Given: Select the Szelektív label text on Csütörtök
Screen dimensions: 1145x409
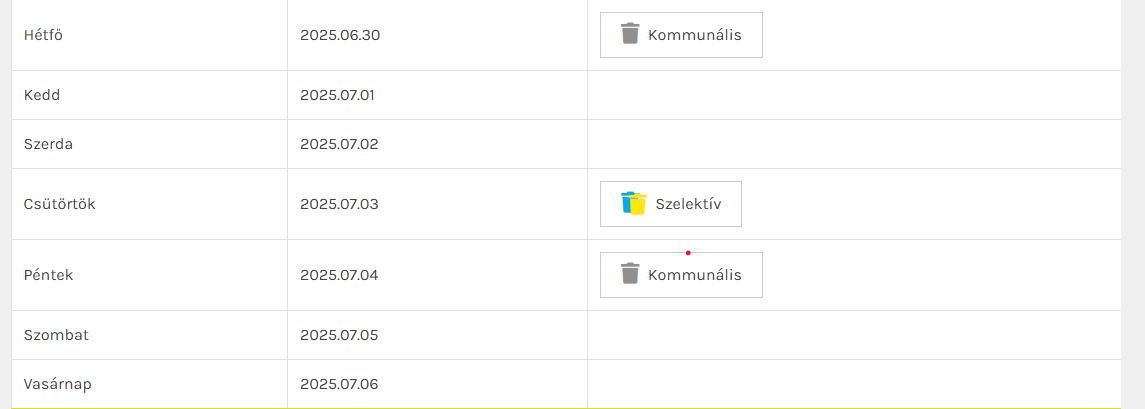Looking at the screenshot, I should (x=688, y=204).
